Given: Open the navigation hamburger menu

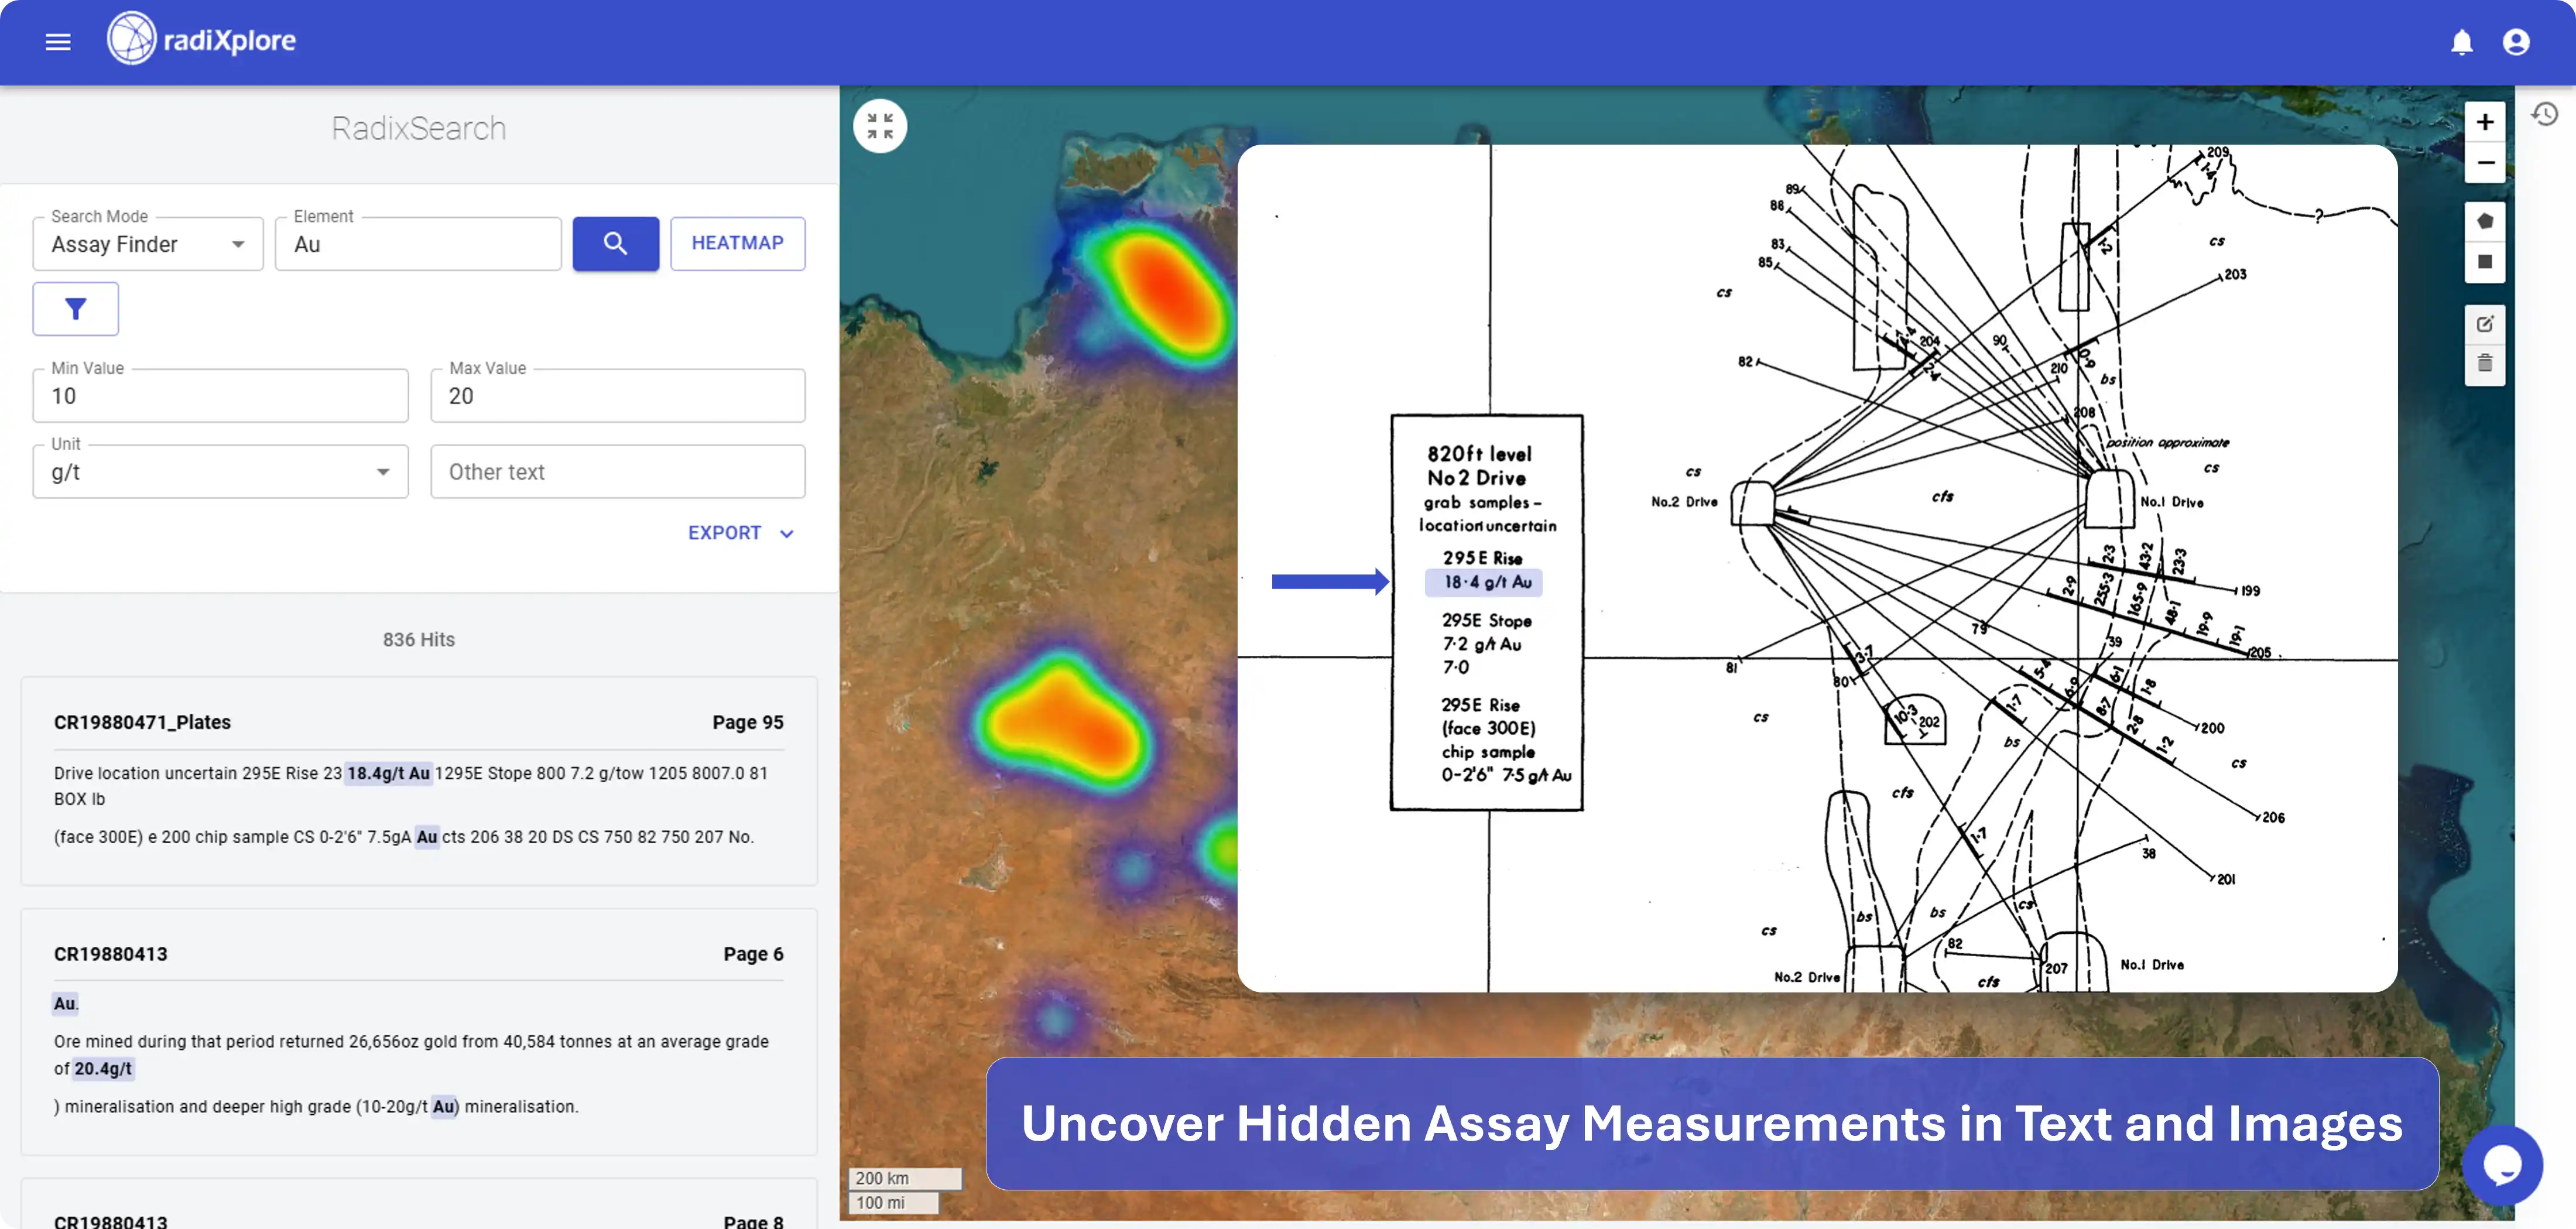Looking at the screenshot, I should 57,41.
